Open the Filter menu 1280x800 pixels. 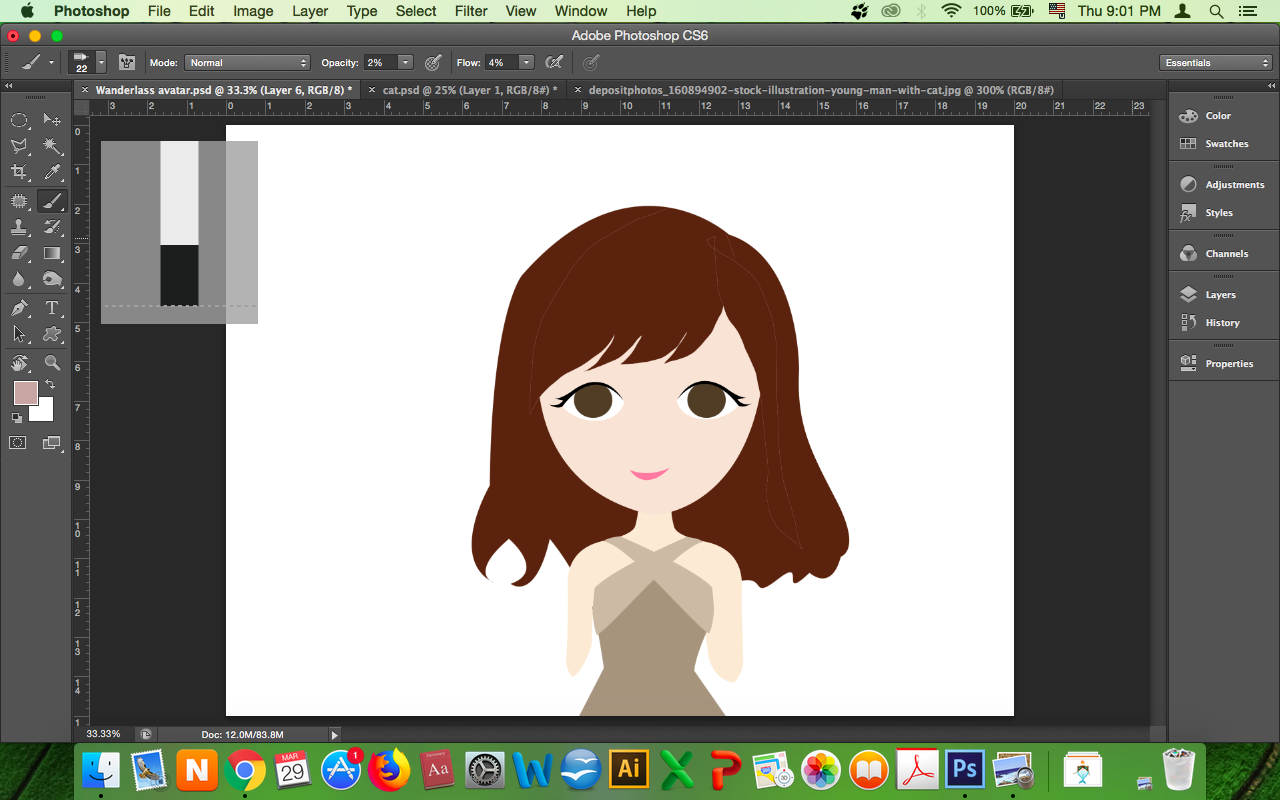click(471, 11)
